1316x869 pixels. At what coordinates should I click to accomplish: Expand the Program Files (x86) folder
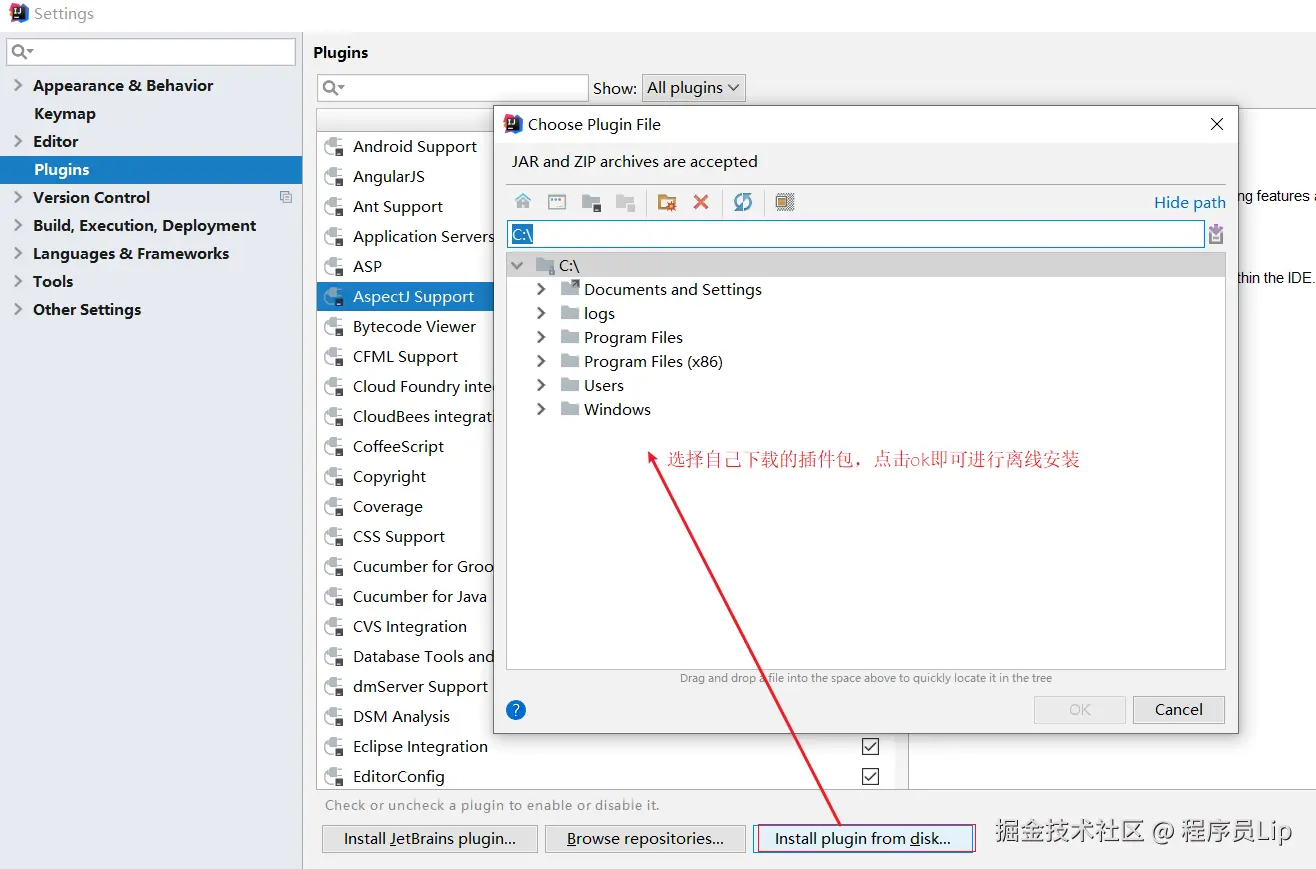click(541, 361)
